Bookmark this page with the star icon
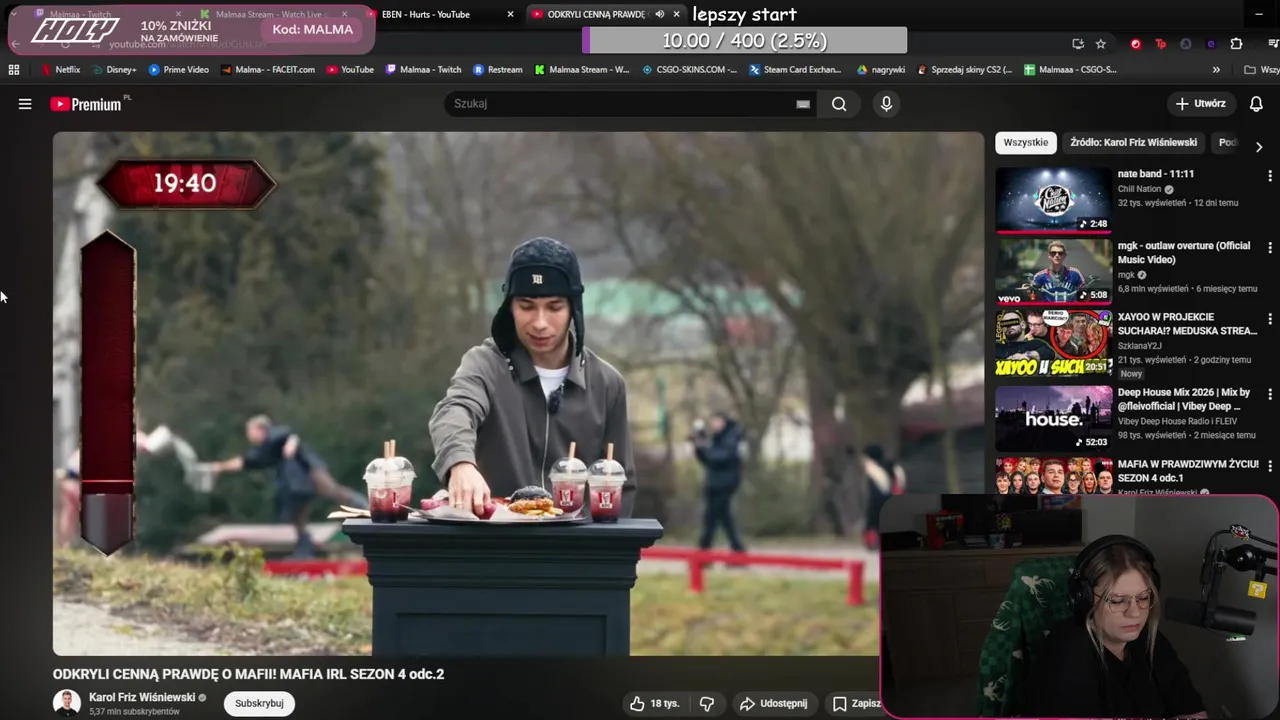1280x720 pixels. 1101,44
